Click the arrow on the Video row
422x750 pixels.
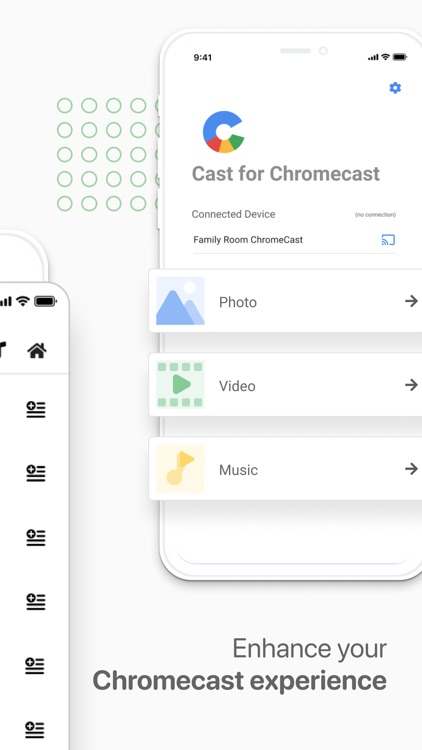tap(411, 385)
